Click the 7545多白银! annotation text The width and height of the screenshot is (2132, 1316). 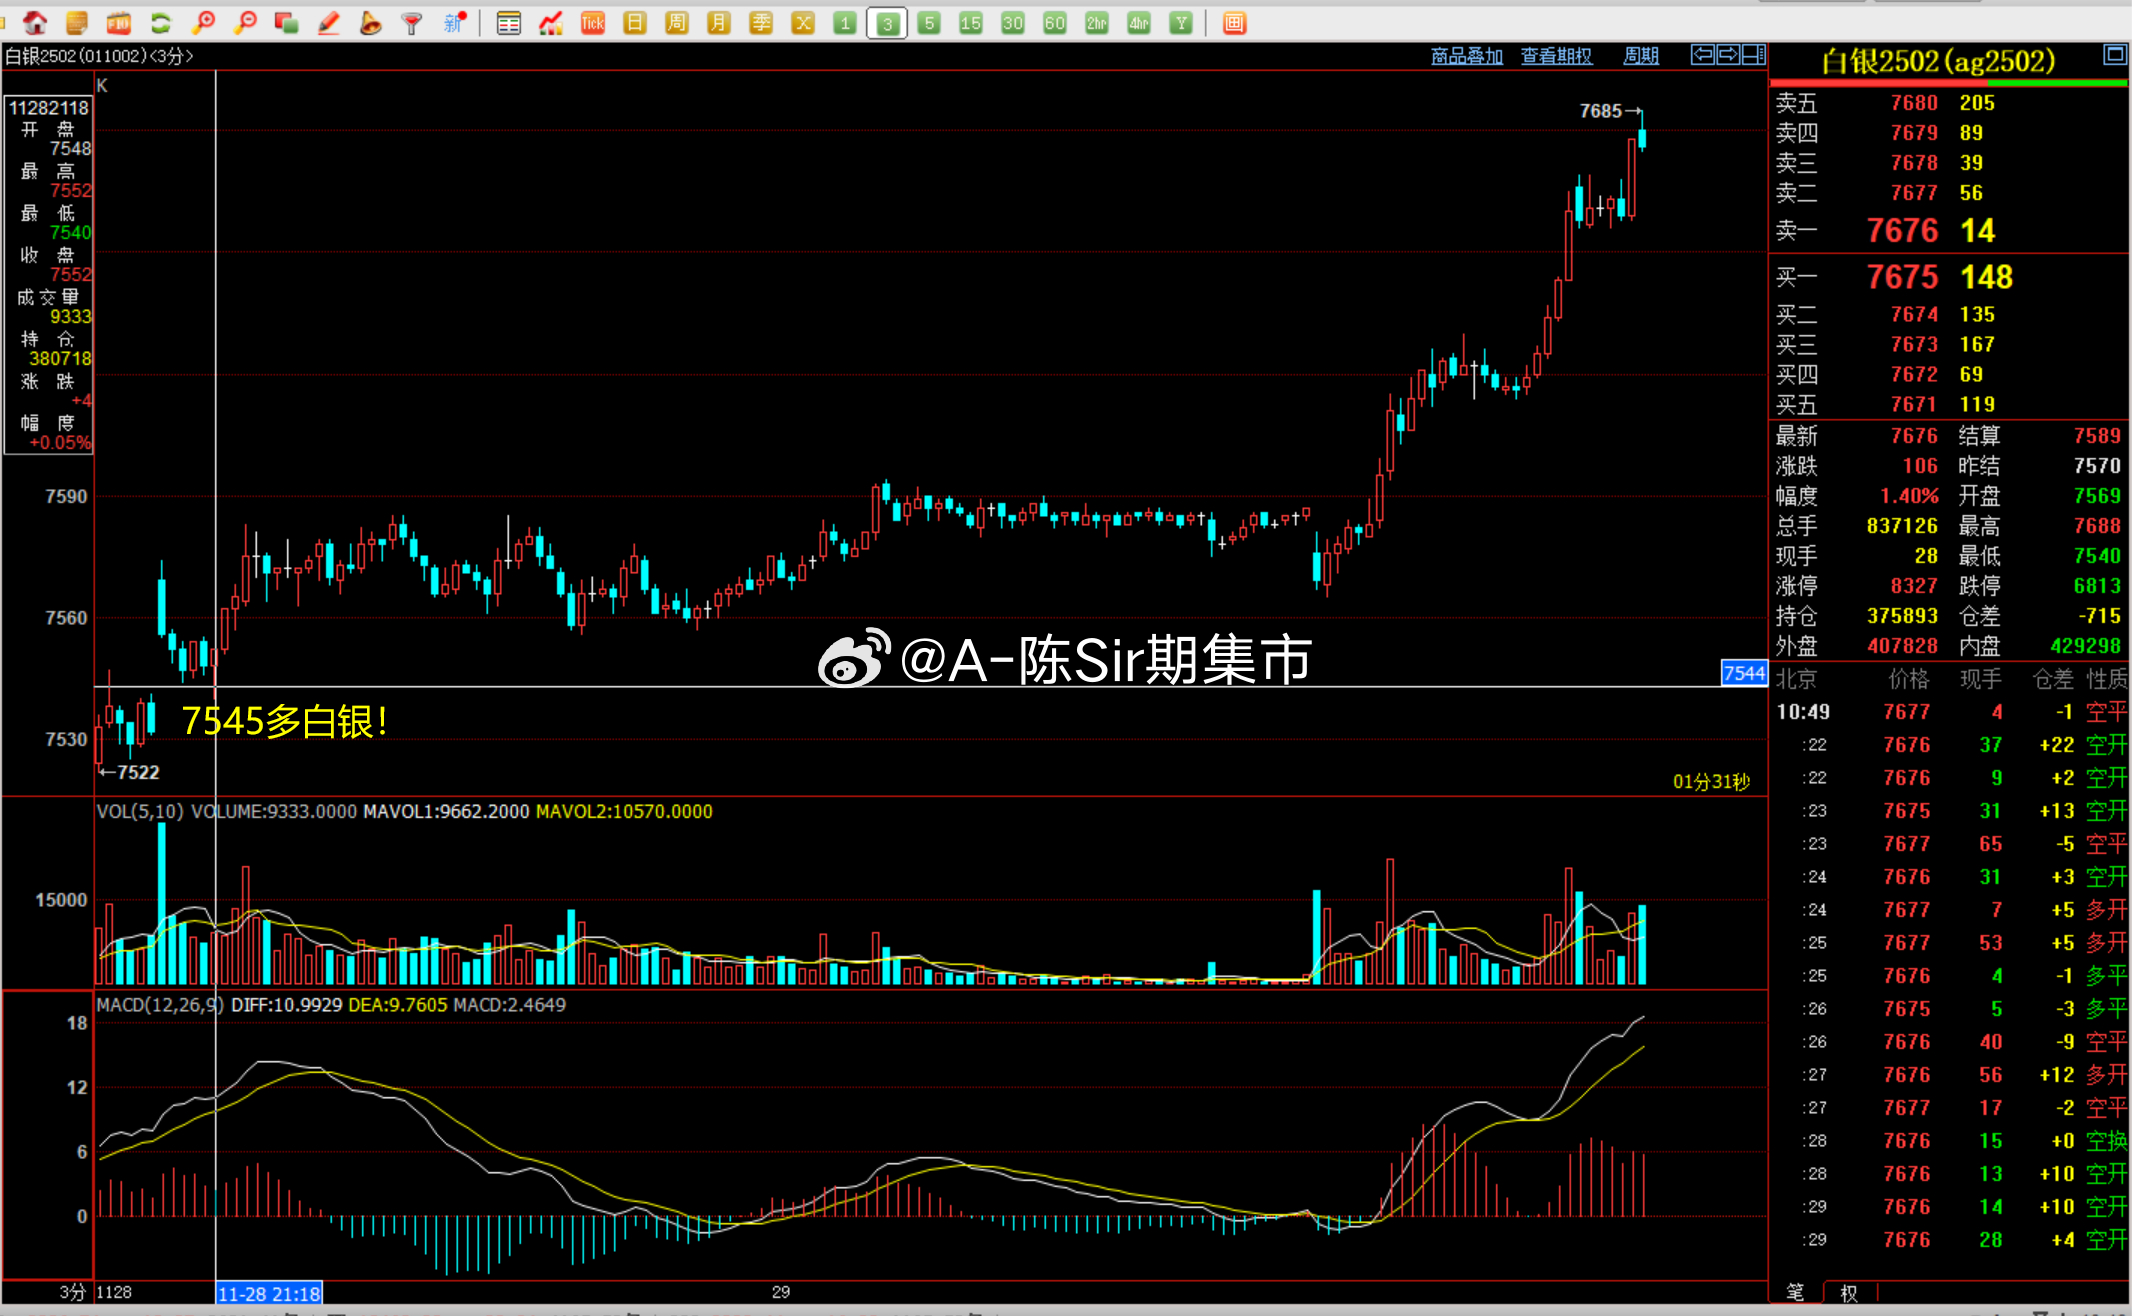point(285,721)
